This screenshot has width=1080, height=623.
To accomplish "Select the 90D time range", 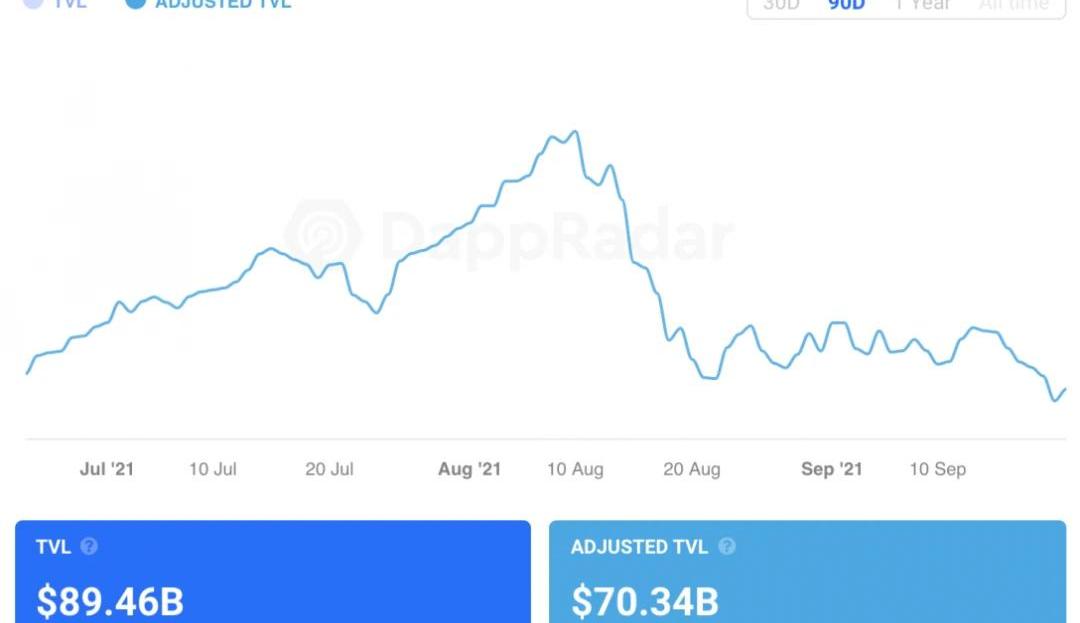I will 846,5.
